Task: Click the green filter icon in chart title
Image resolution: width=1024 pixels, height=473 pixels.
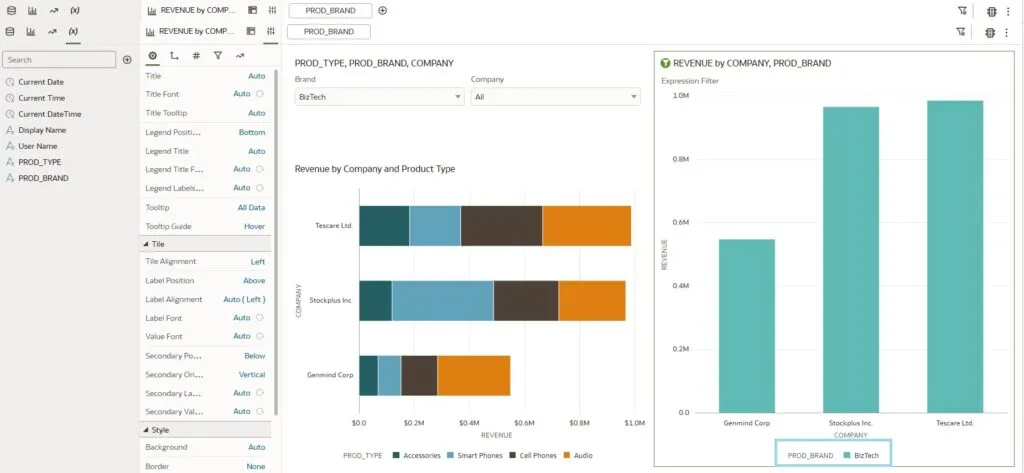Action: coord(665,63)
